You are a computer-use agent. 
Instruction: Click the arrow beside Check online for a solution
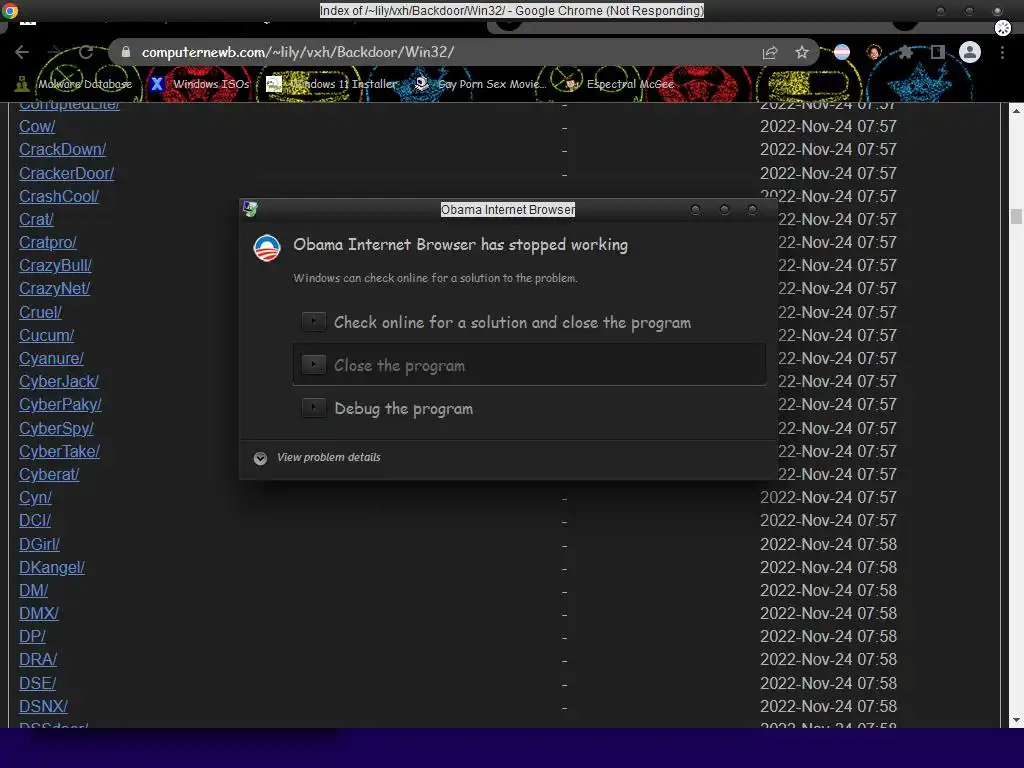pyautogui.click(x=313, y=321)
